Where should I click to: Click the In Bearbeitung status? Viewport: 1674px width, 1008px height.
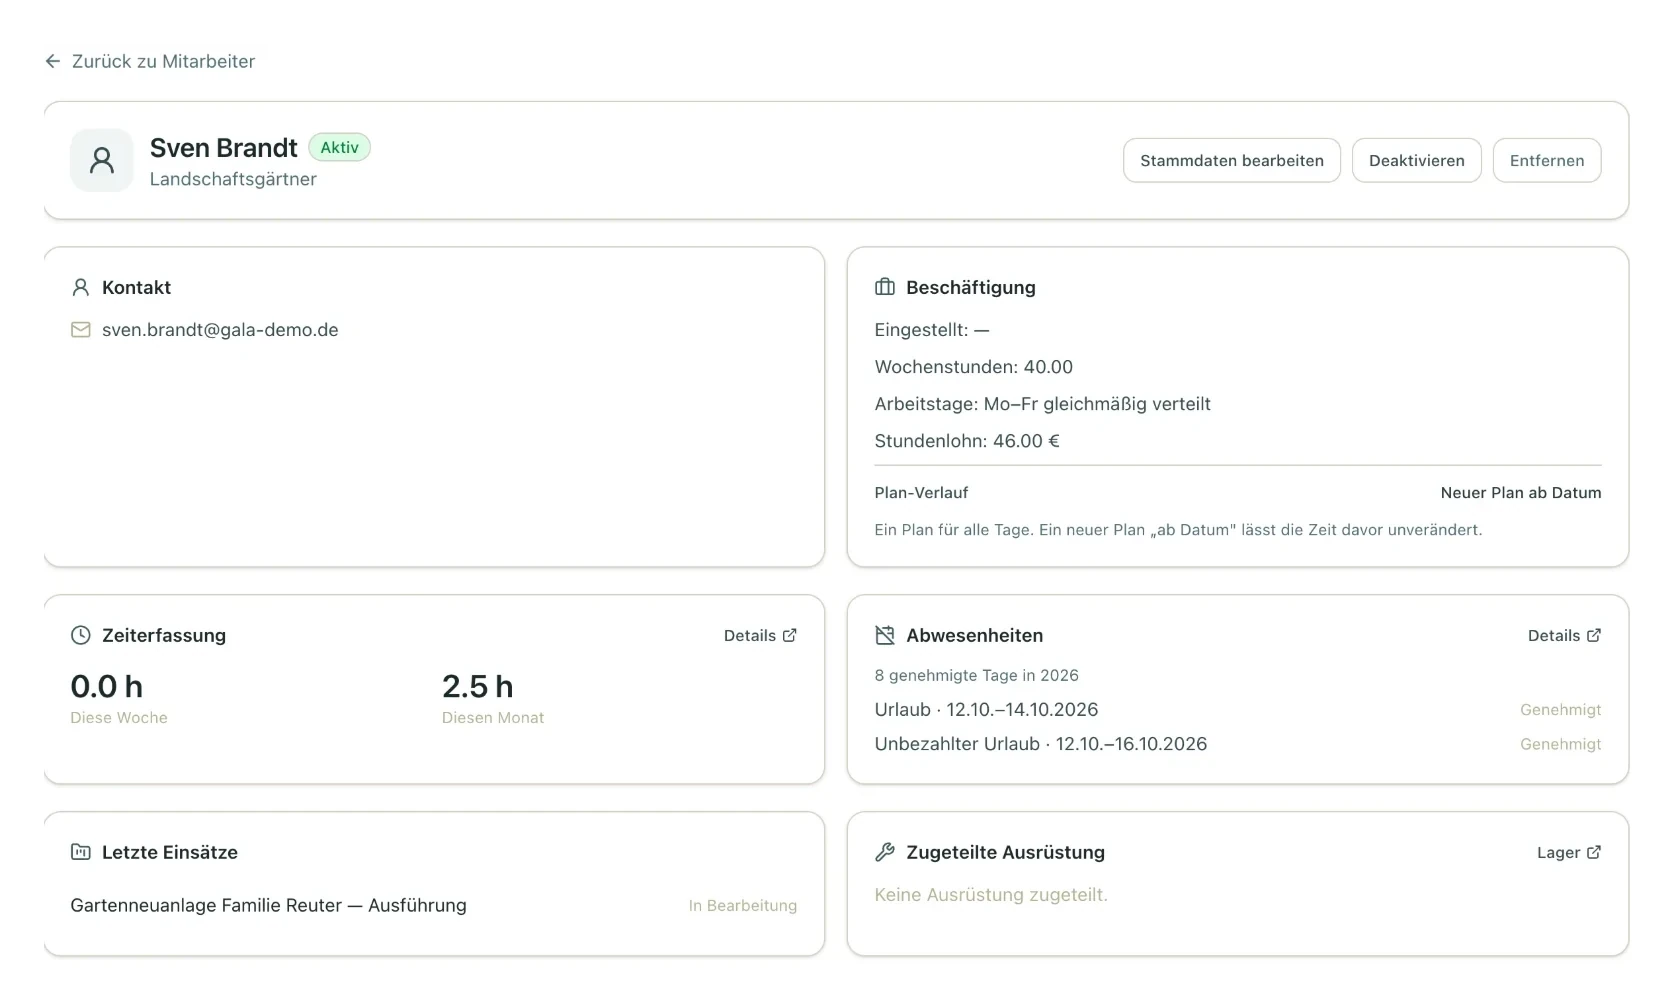tap(743, 905)
